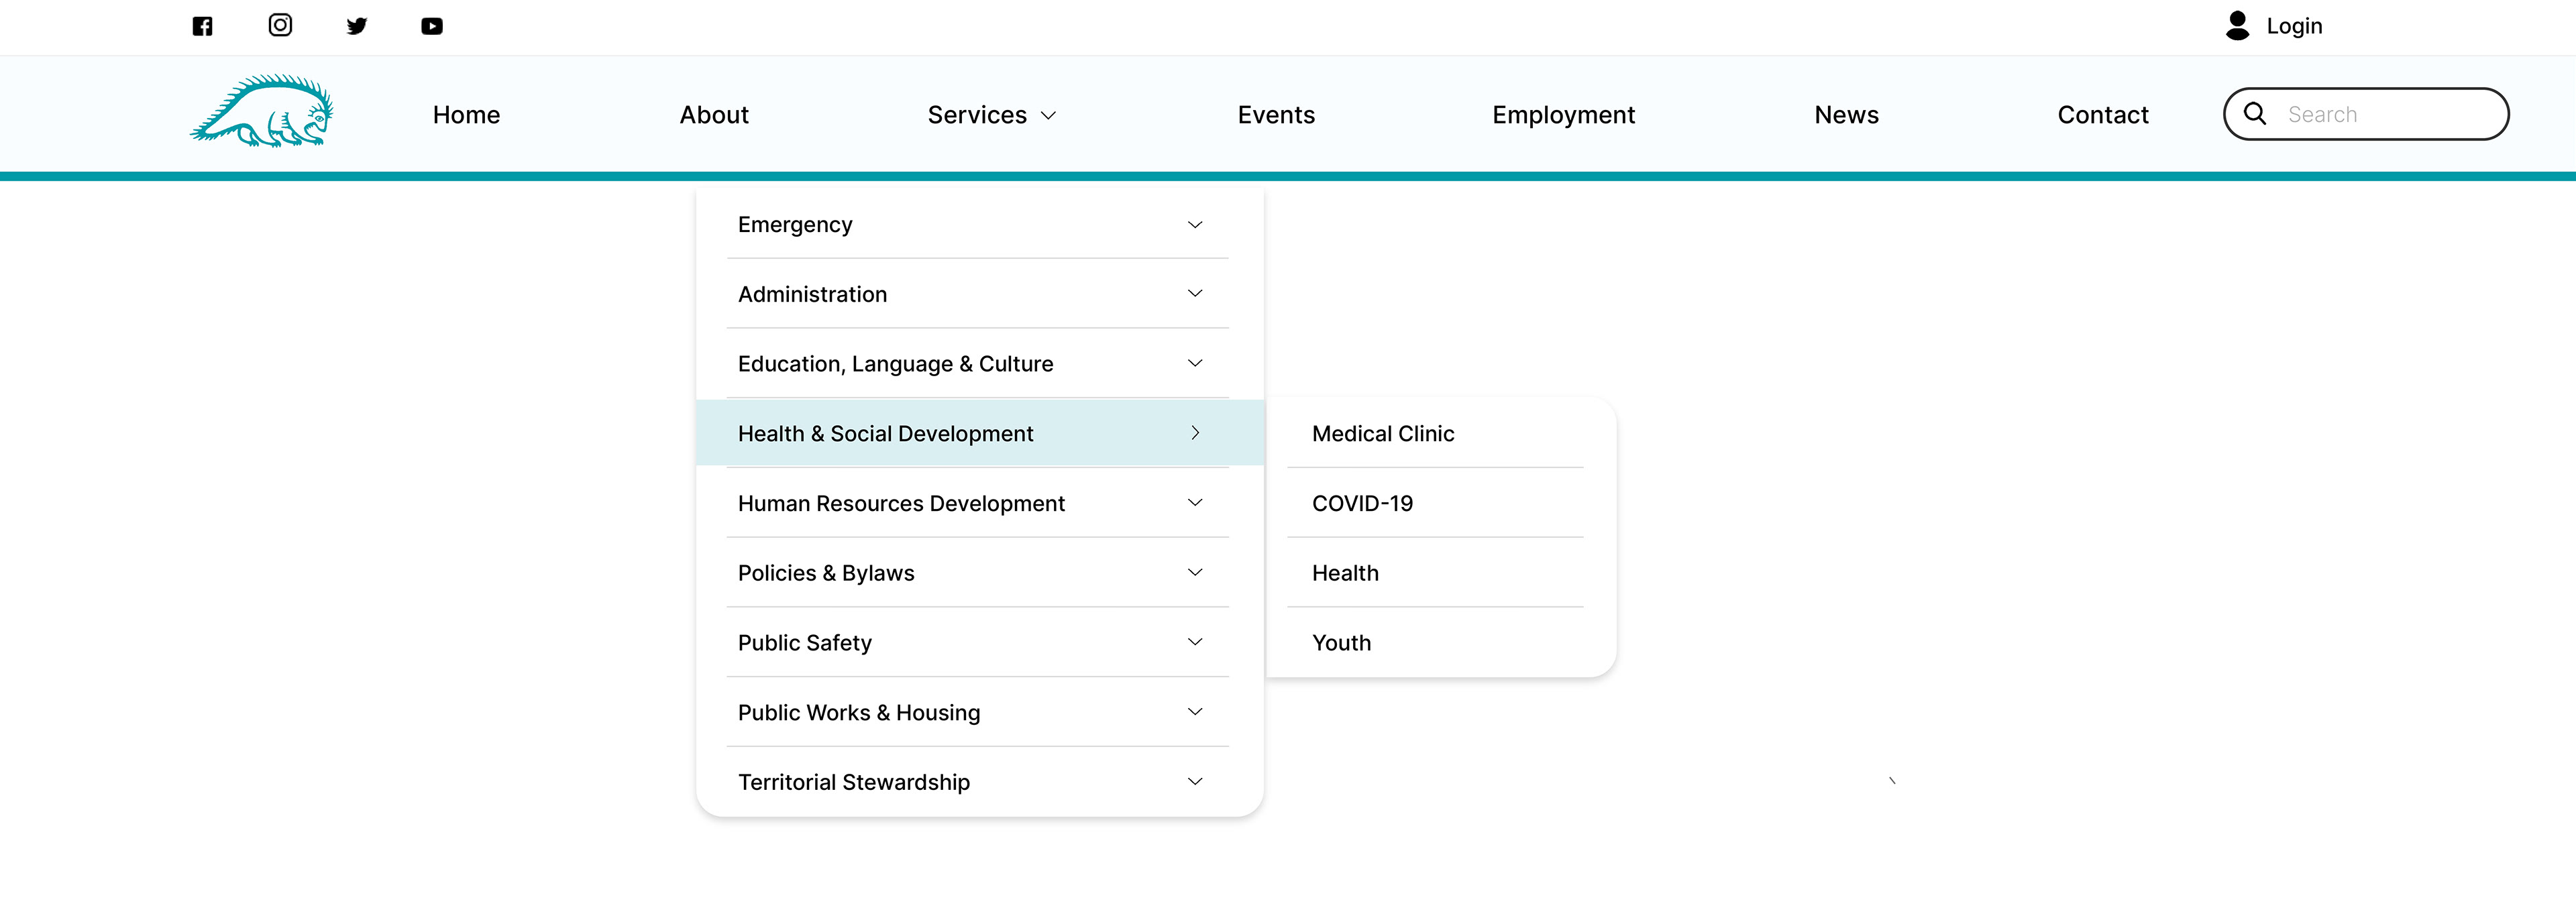Image resolution: width=2576 pixels, height=924 pixels.
Task: Open the News navigation link
Action: tap(1846, 115)
